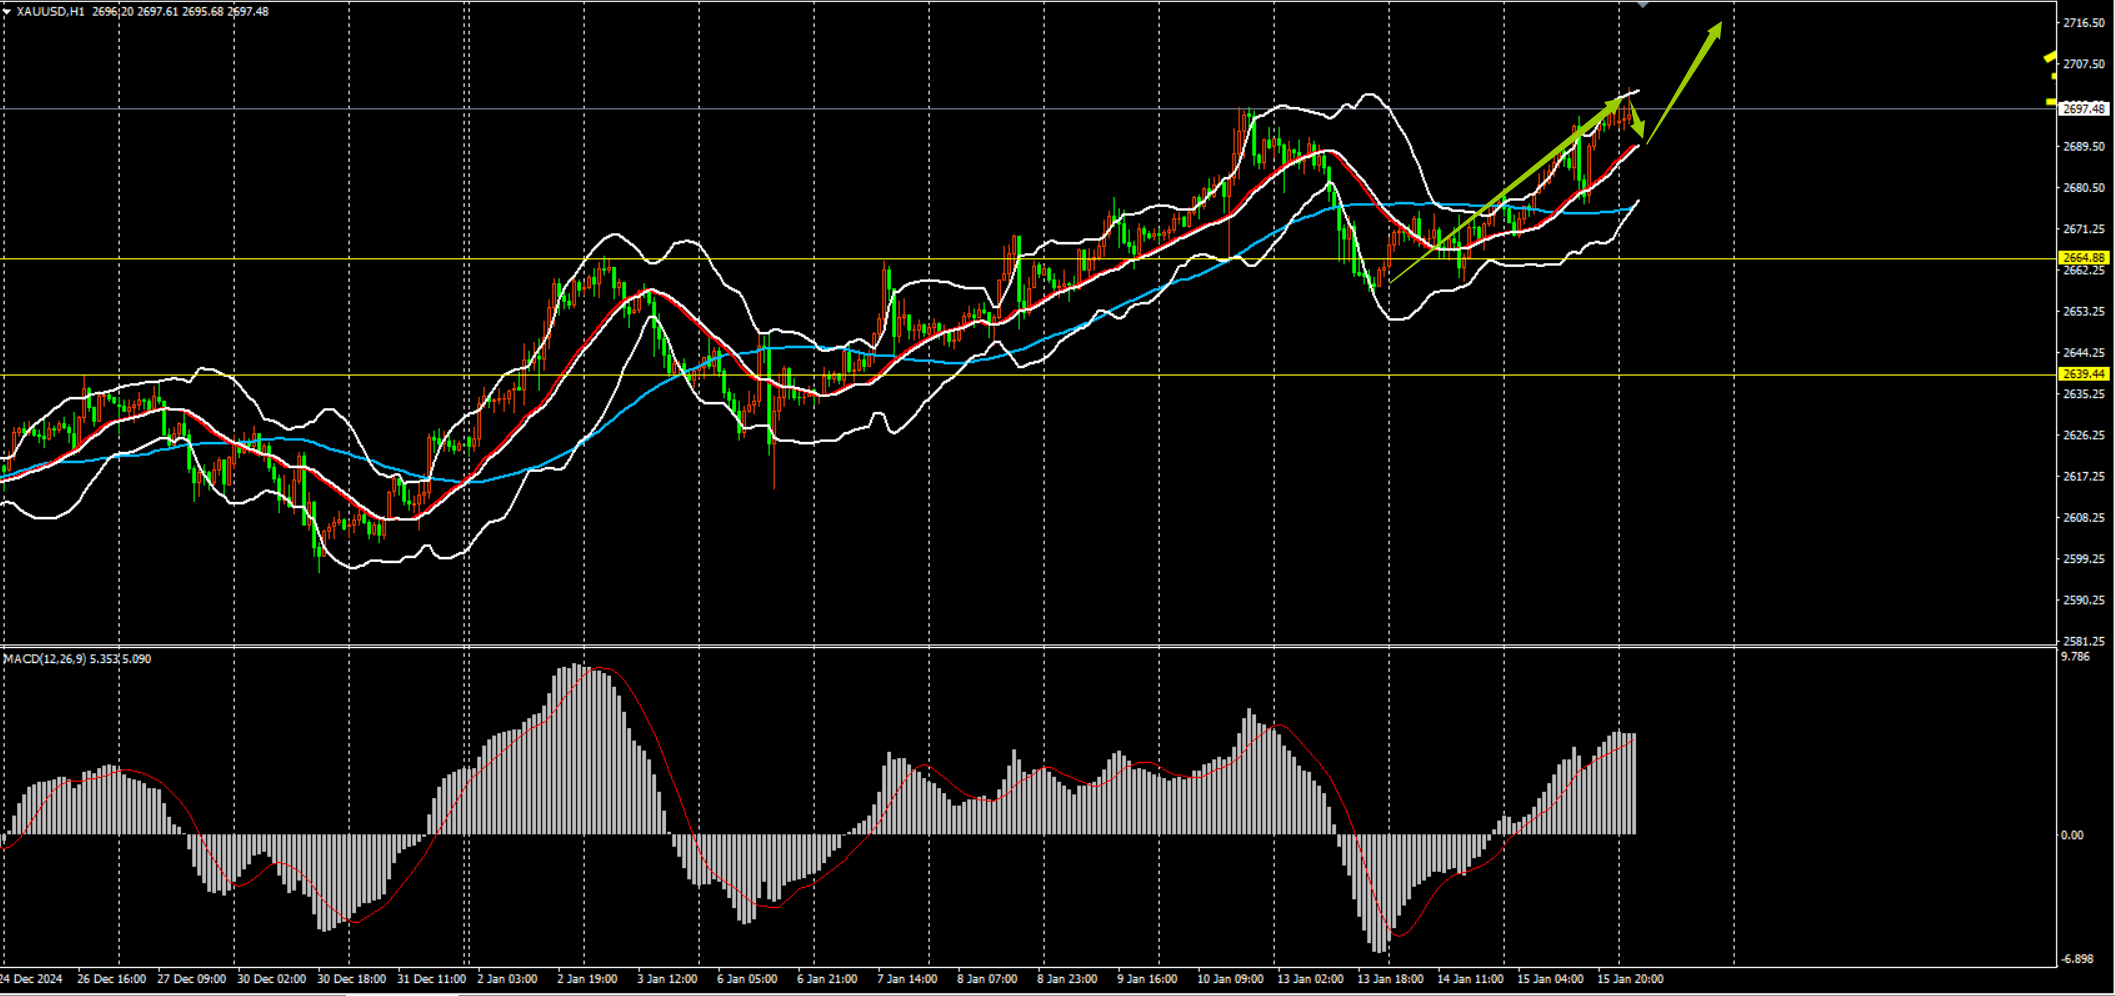
Task: Click the 27 Dec 09:00 time label
Action: click(x=191, y=979)
